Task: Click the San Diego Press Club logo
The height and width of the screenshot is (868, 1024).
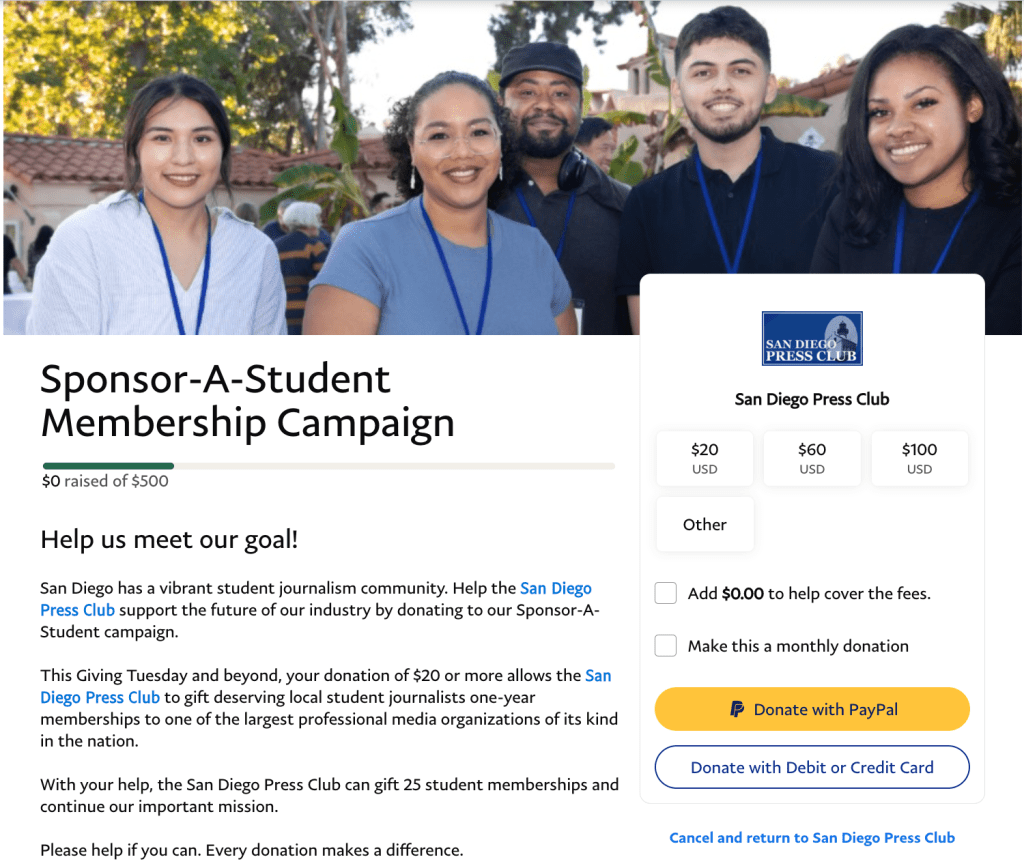Action: (x=811, y=338)
